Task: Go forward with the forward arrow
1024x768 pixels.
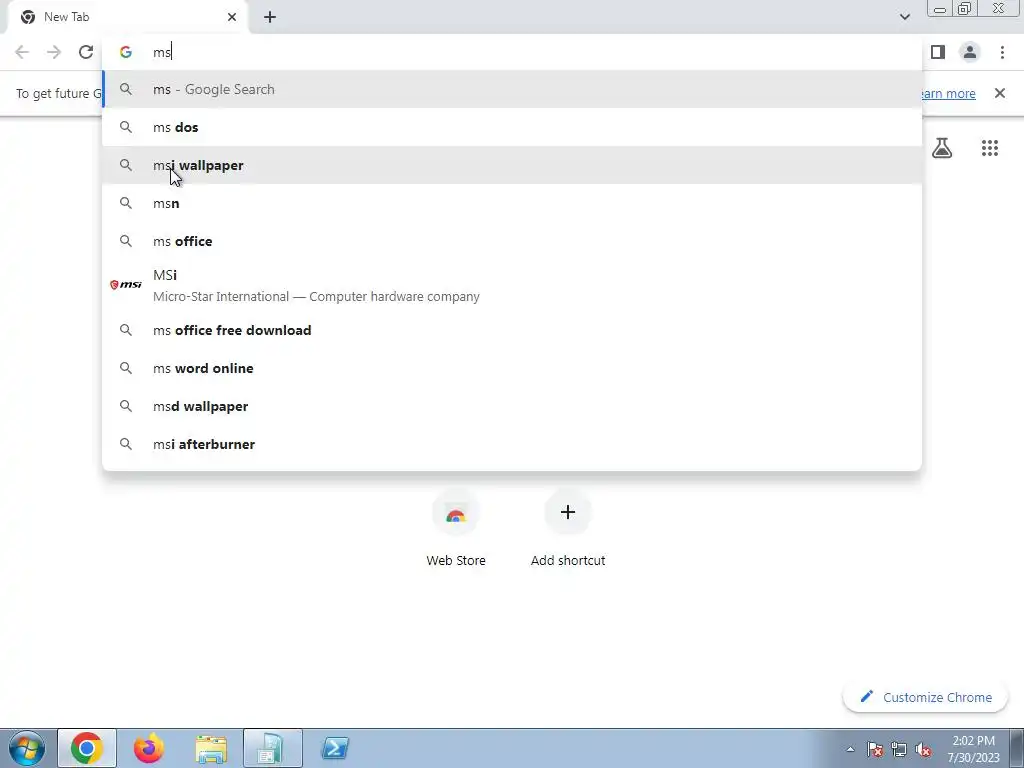Action: (x=54, y=52)
